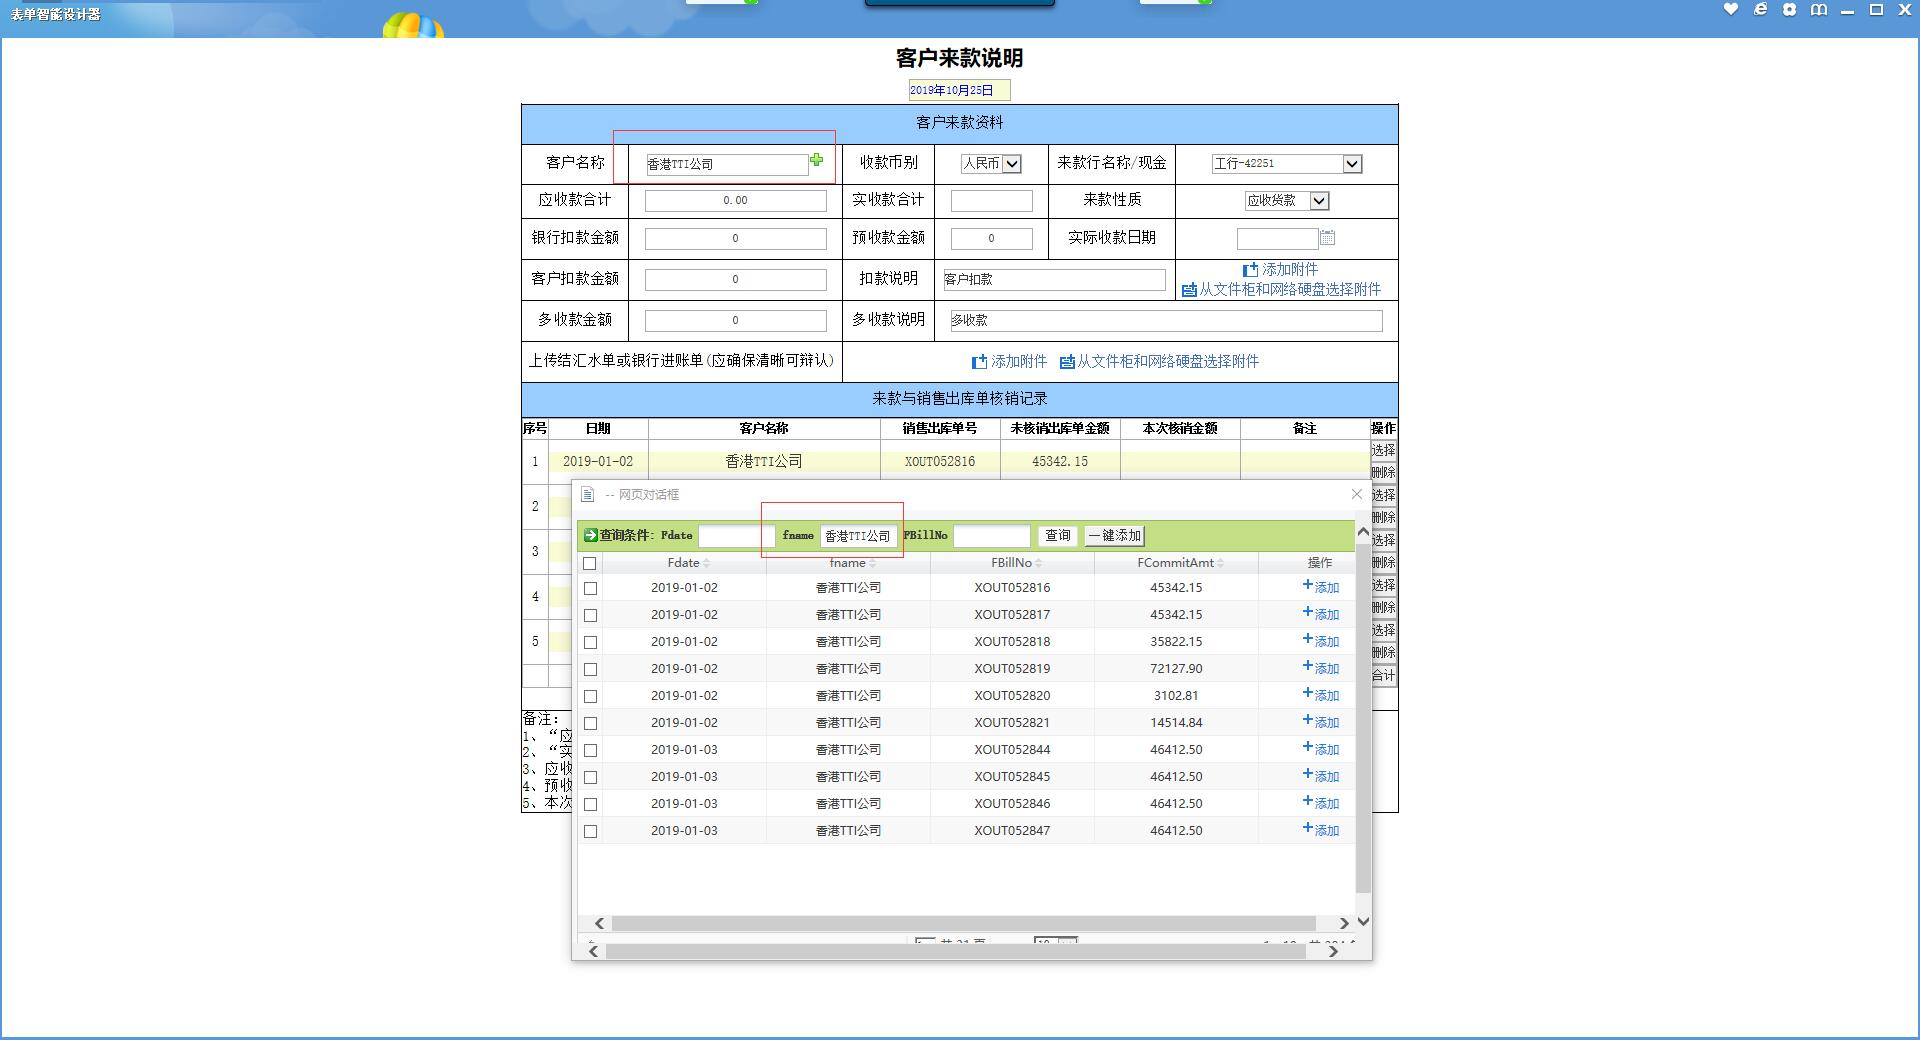Viewport: 1920px width, 1040px height.
Task: Add the XOUT052846 row via 添加
Action: click(x=1320, y=803)
